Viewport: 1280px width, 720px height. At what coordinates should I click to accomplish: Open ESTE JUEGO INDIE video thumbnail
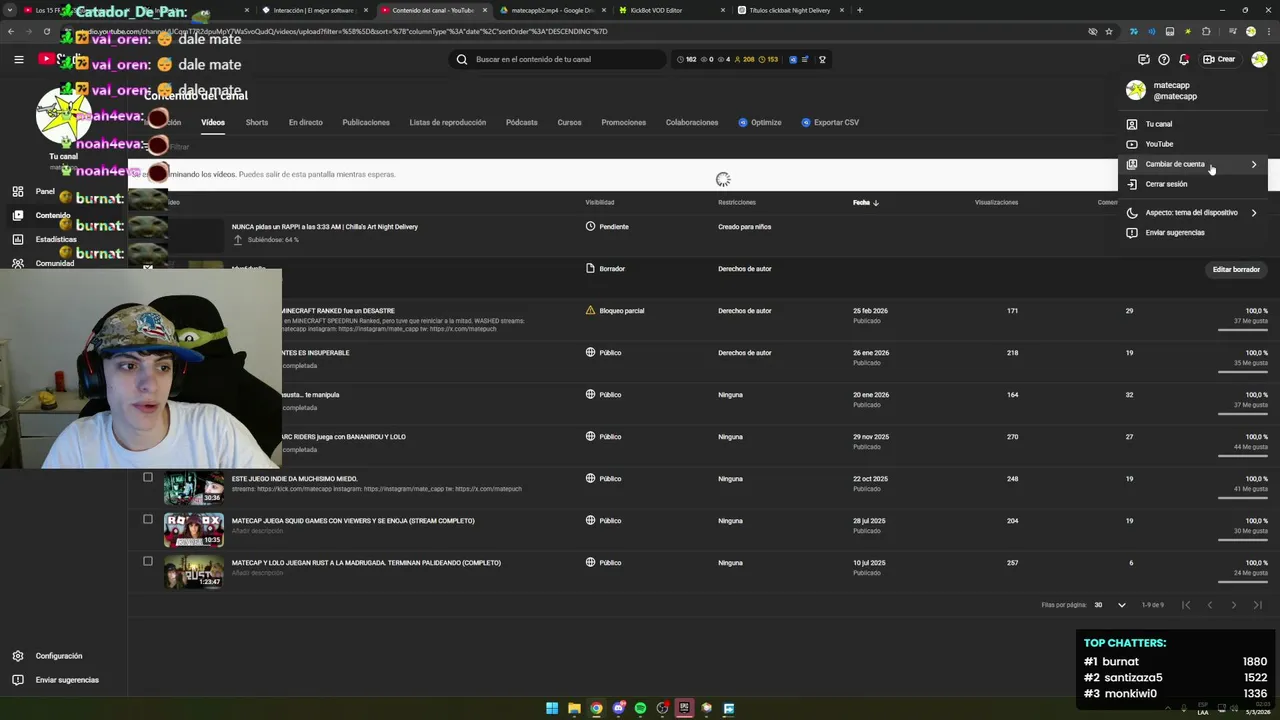pyautogui.click(x=194, y=488)
